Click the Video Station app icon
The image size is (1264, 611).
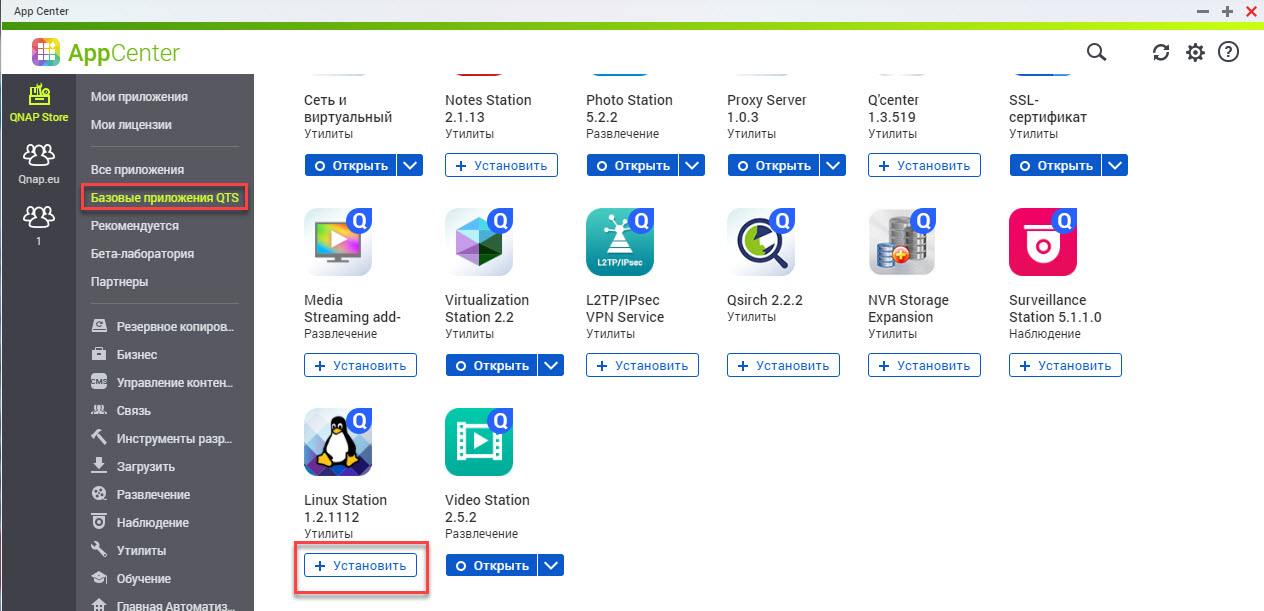tap(479, 442)
